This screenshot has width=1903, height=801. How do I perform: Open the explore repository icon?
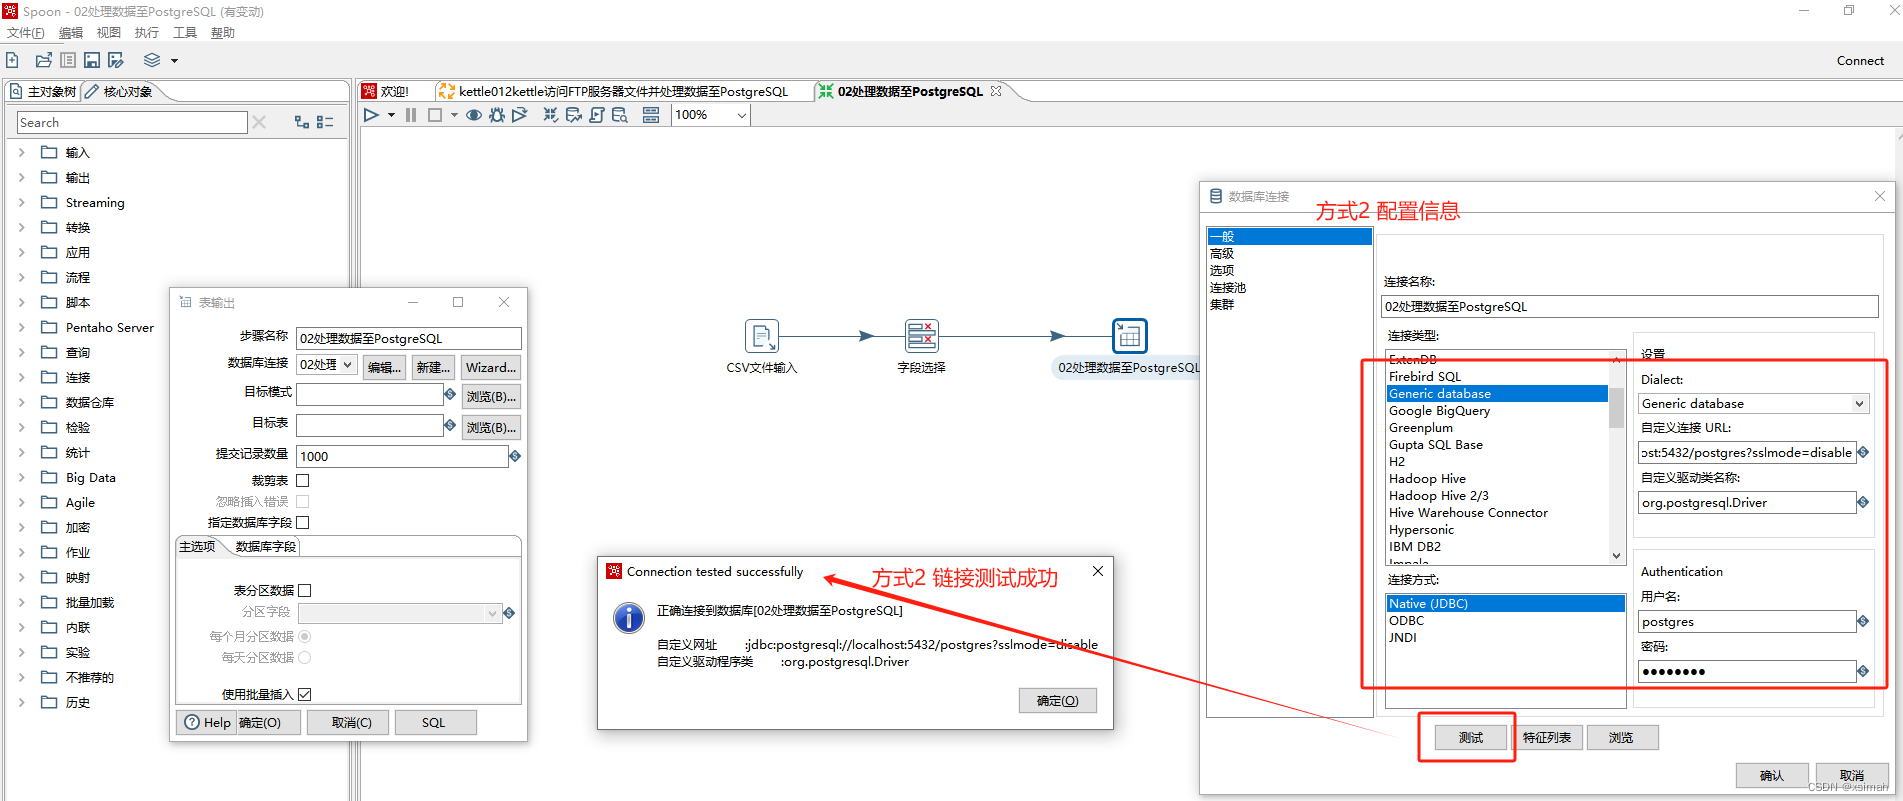point(67,60)
